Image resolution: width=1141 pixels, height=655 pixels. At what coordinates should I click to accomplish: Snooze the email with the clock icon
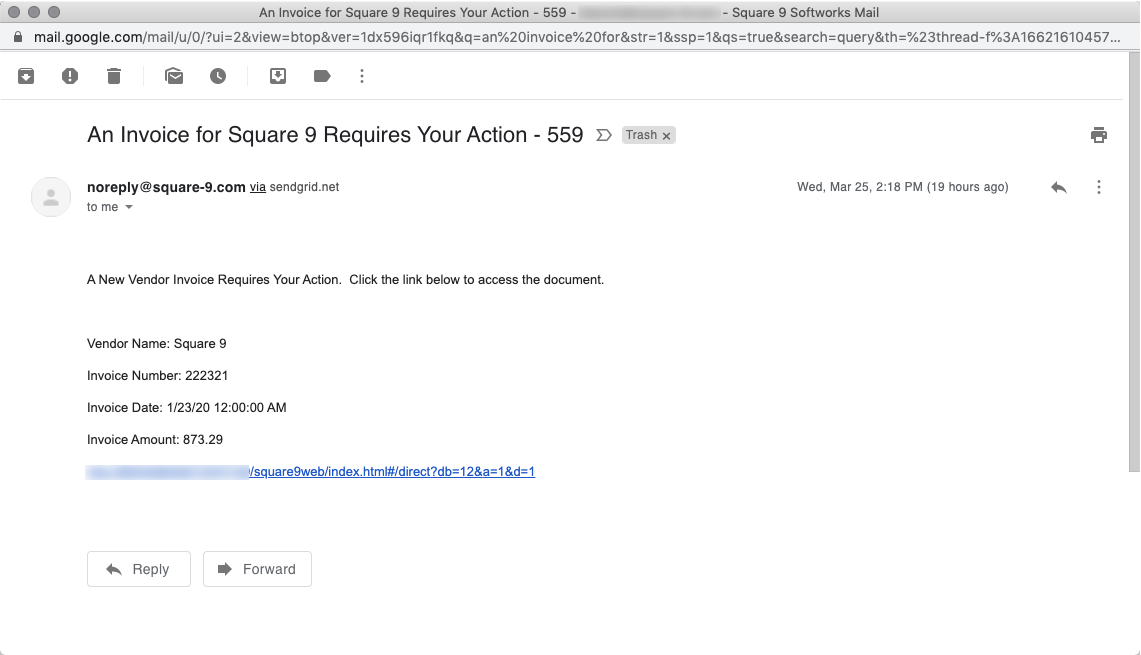pyautogui.click(x=218, y=76)
